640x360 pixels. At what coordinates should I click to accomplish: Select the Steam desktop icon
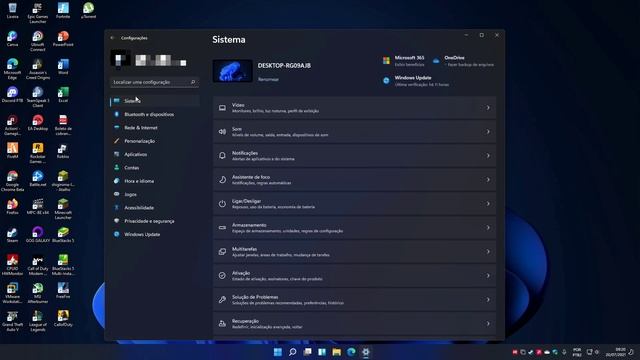12,234
